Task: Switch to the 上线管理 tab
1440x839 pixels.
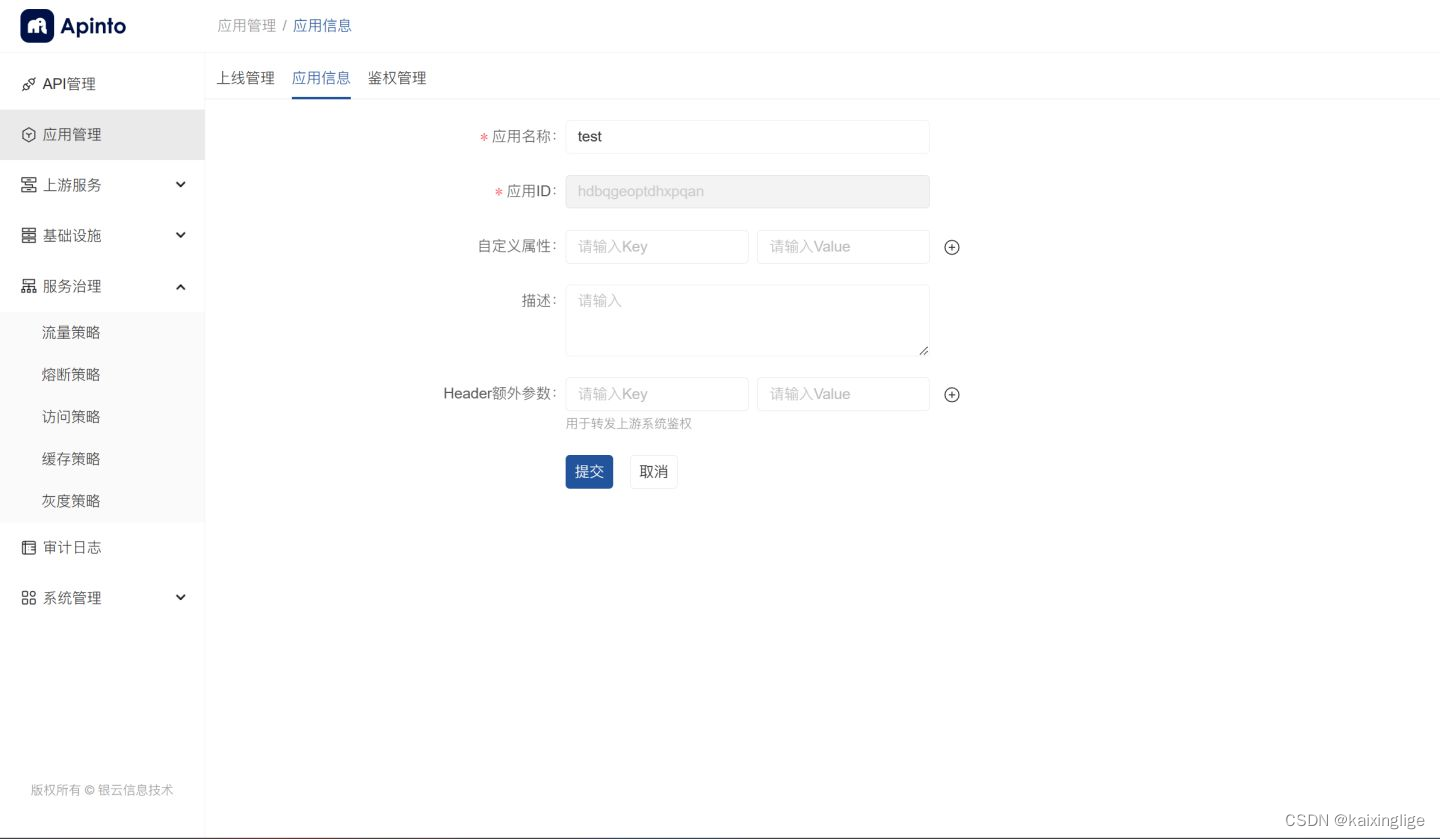Action: [x=245, y=78]
